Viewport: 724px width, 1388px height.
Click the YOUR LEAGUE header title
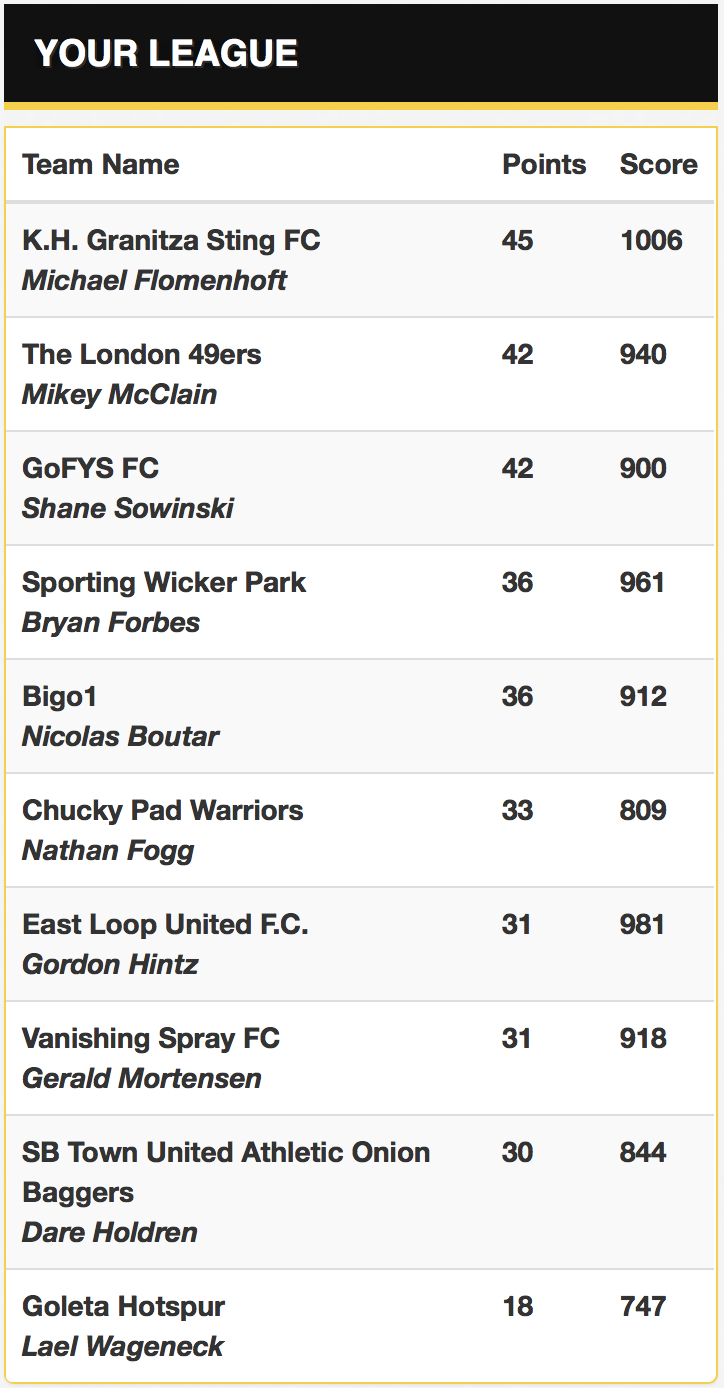coord(166,53)
